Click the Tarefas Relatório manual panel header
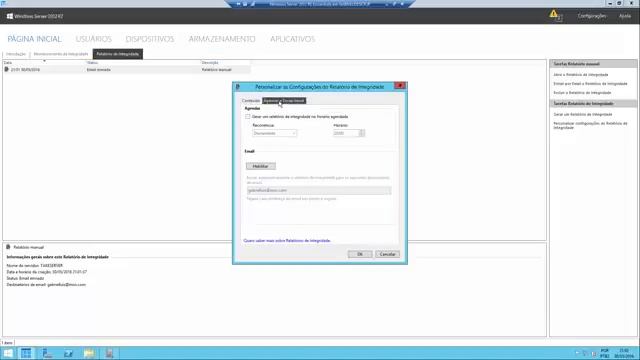This screenshot has height=360, width=640. (593, 64)
